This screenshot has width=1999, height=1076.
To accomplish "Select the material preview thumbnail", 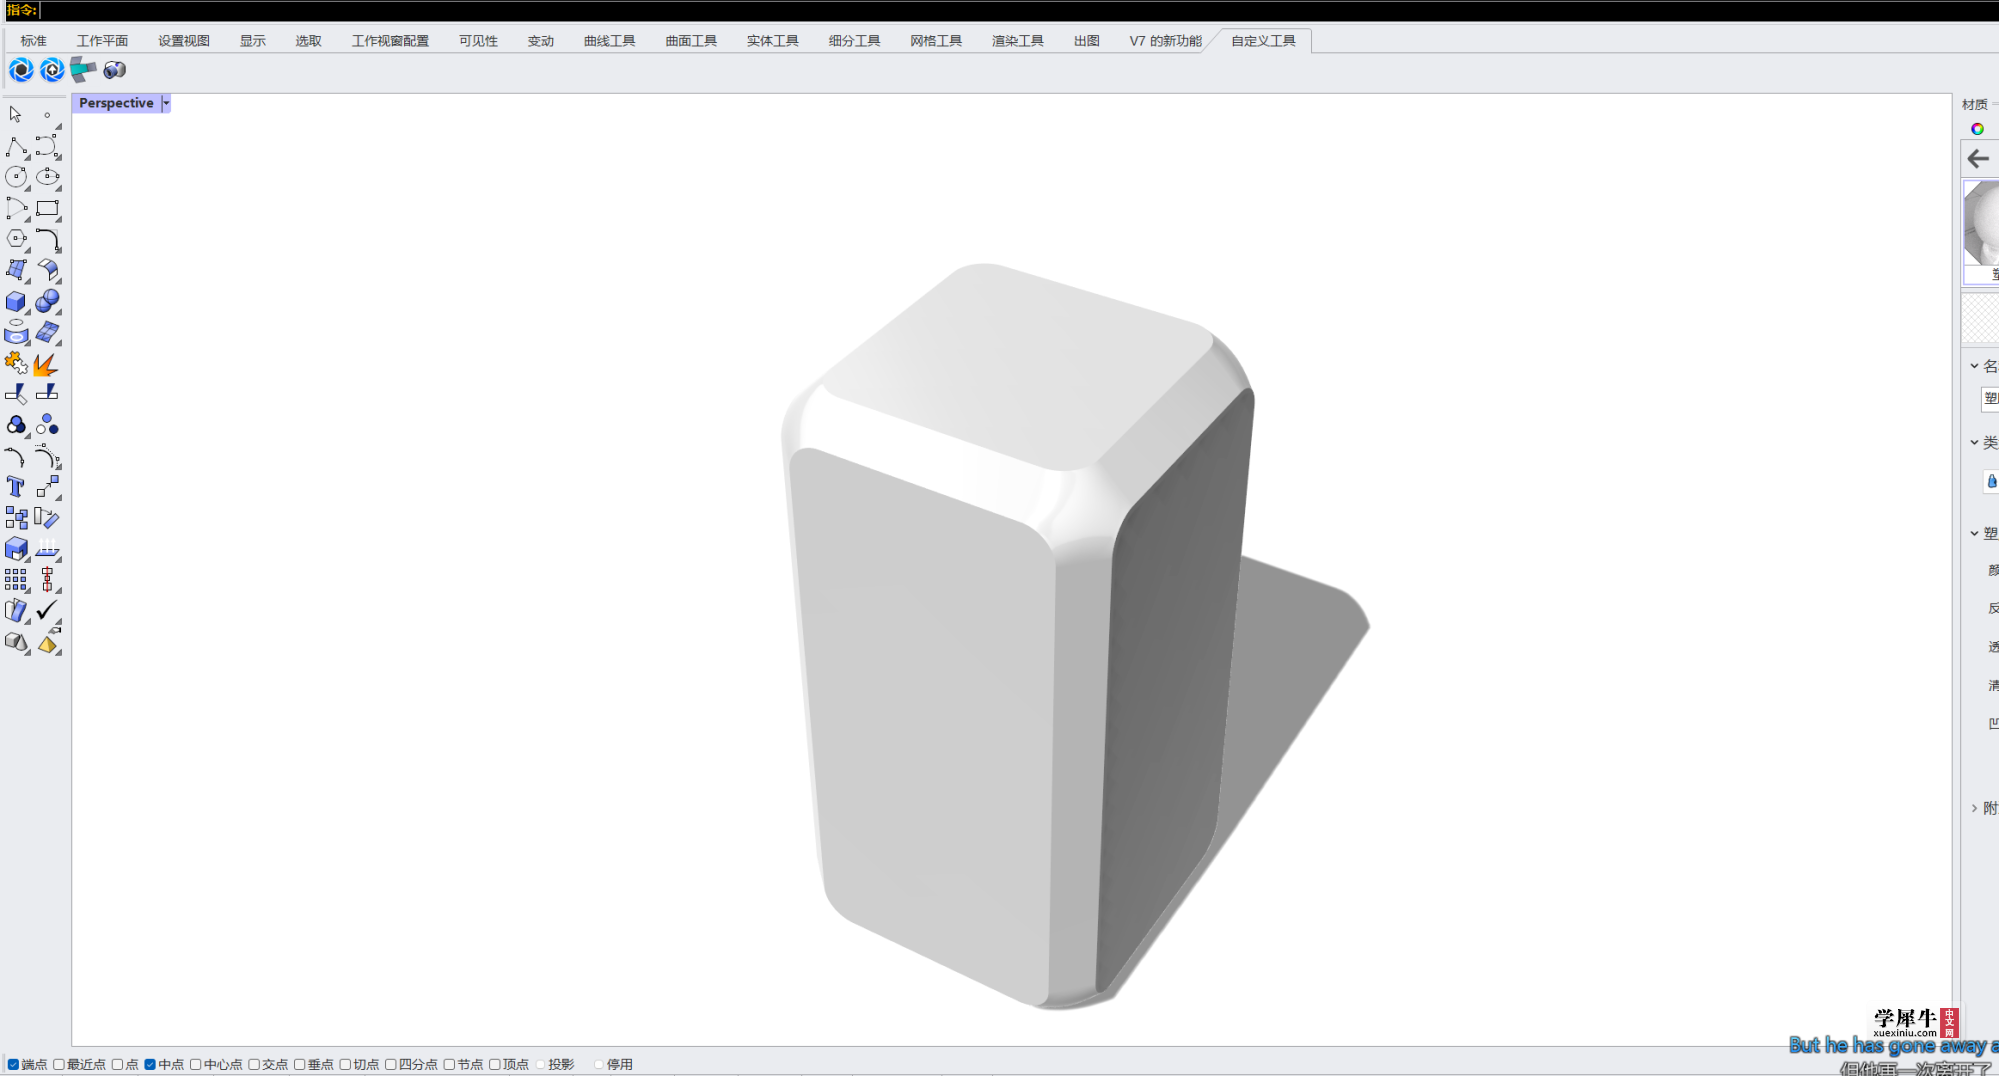I will (1982, 231).
